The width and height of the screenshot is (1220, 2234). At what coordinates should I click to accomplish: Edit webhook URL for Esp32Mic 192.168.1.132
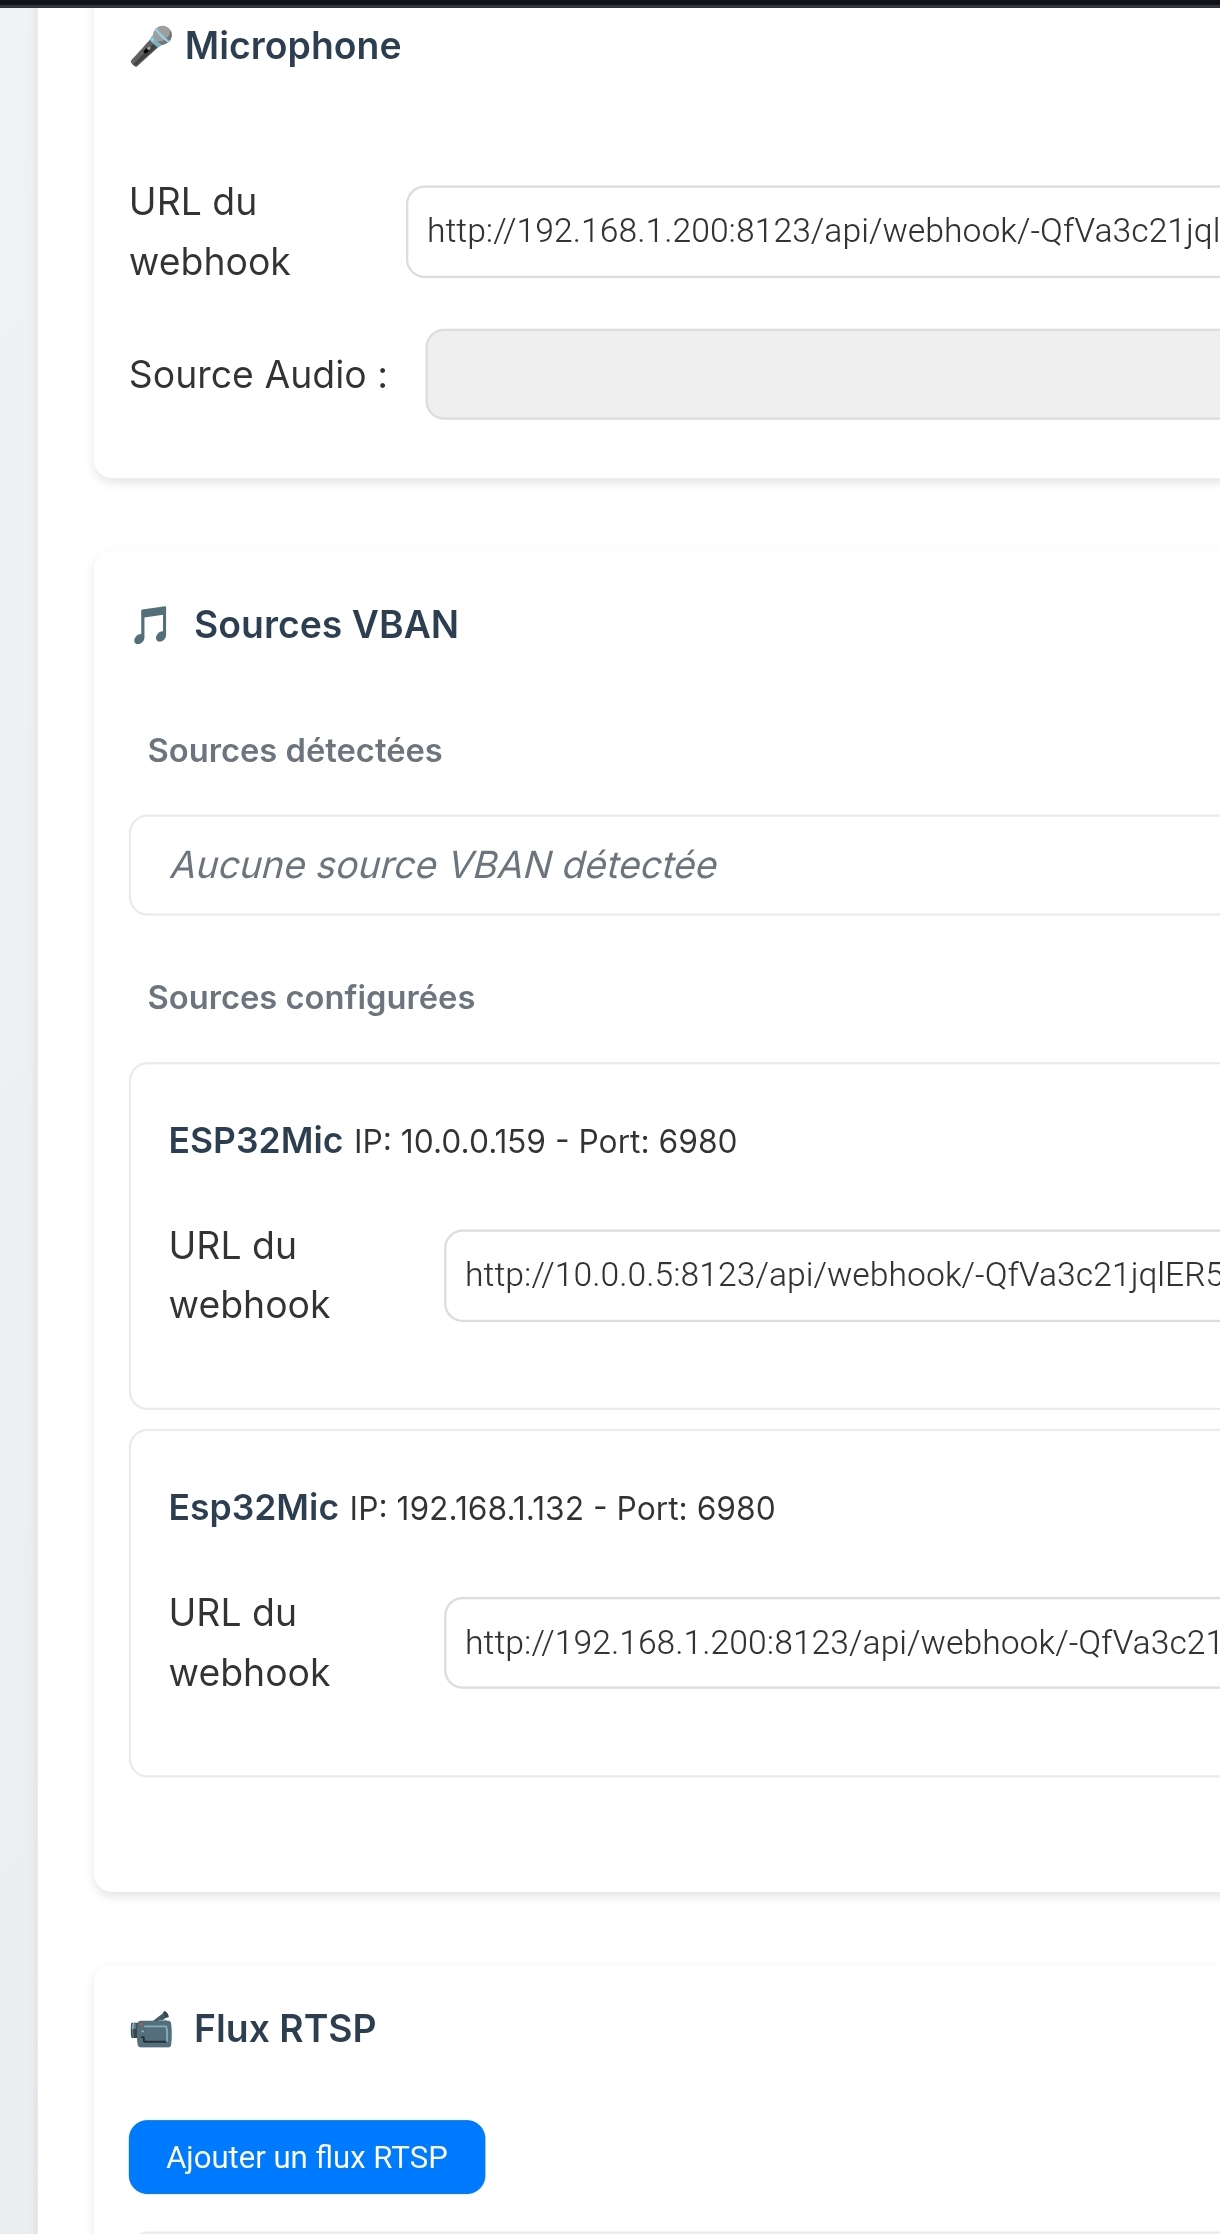832,1642
